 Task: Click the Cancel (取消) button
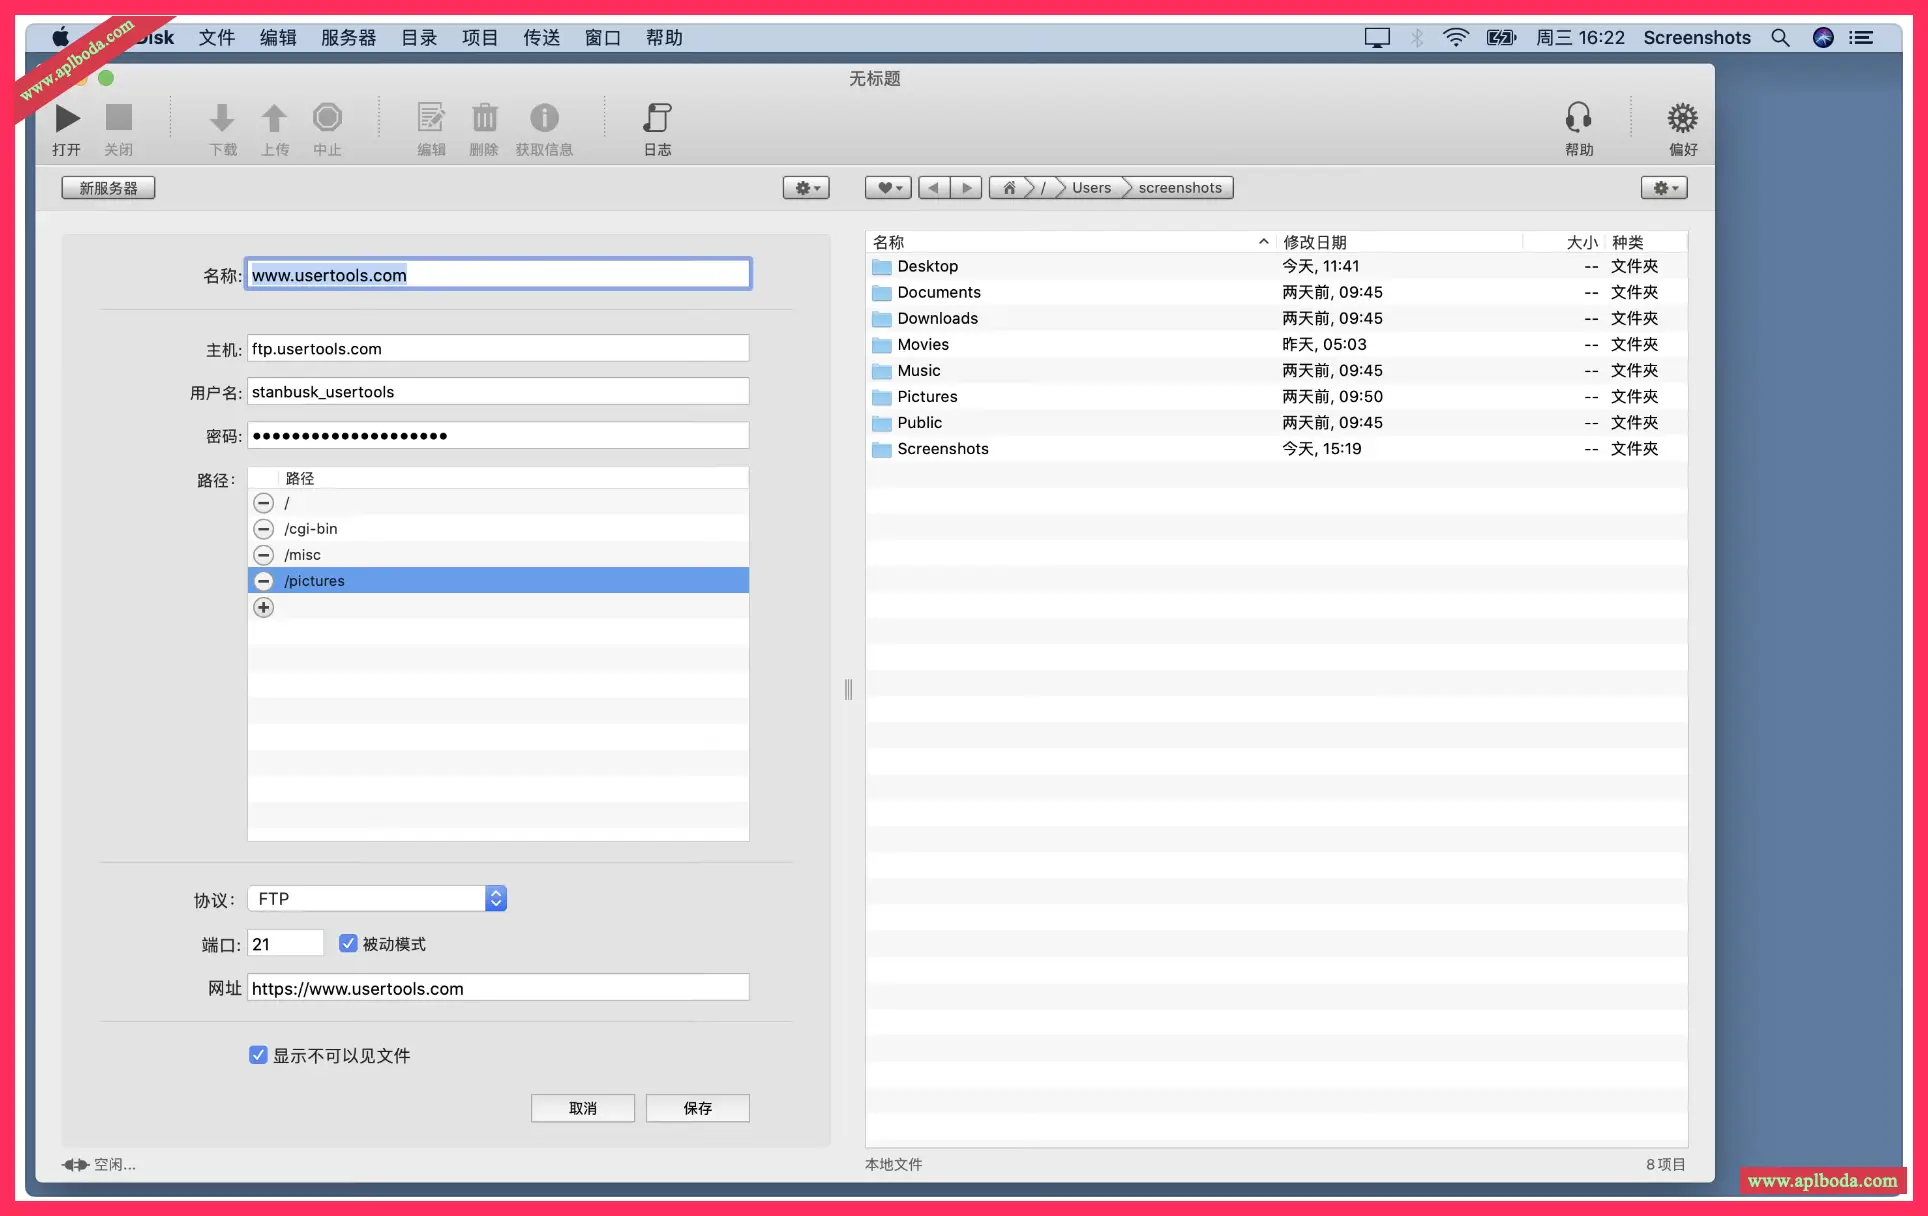(583, 1108)
